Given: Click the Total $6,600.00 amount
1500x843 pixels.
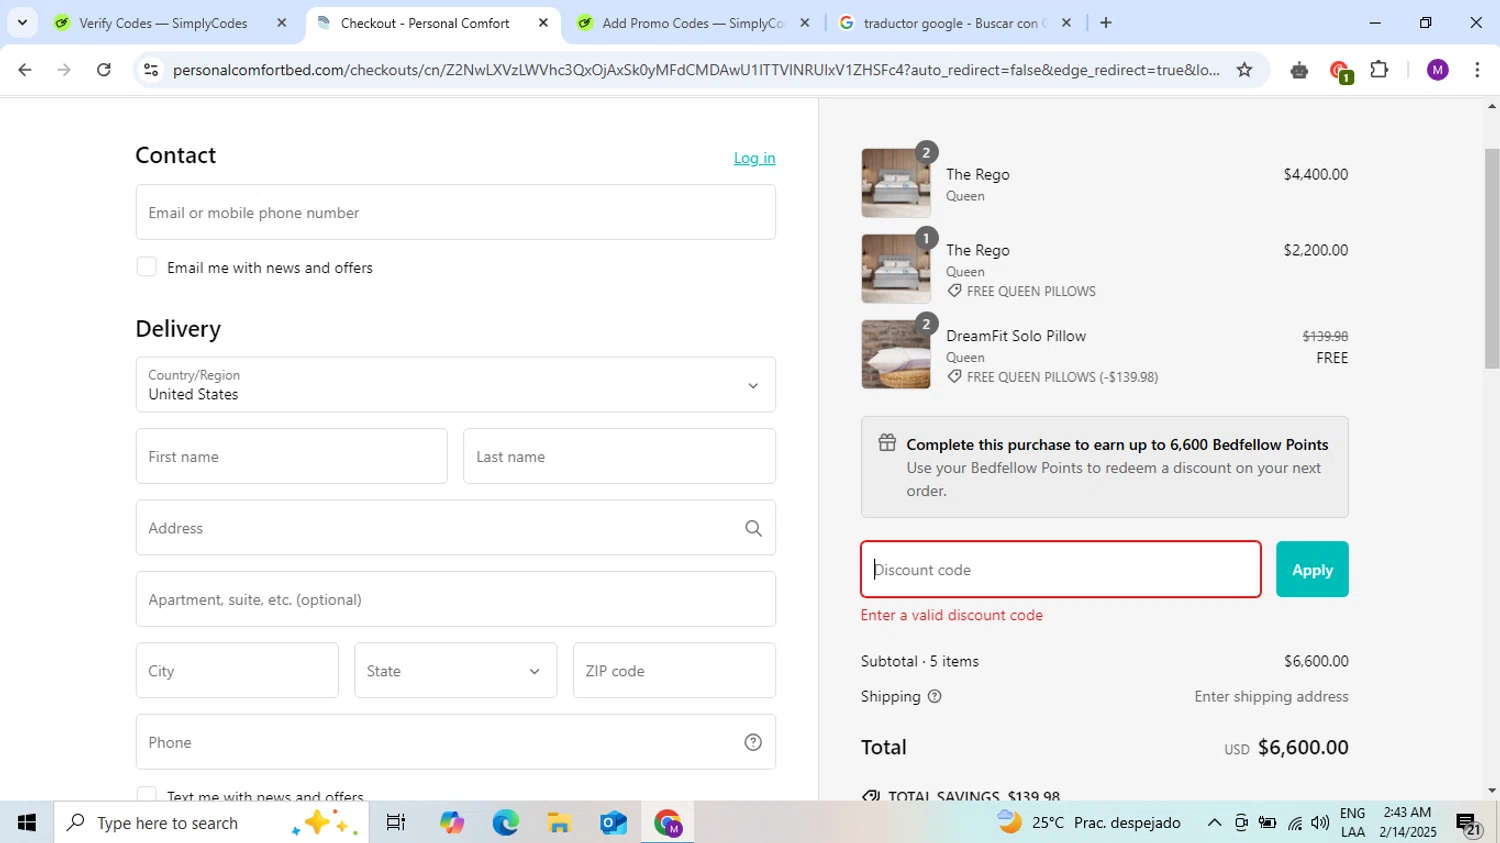Looking at the screenshot, I should [x=1303, y=747].
